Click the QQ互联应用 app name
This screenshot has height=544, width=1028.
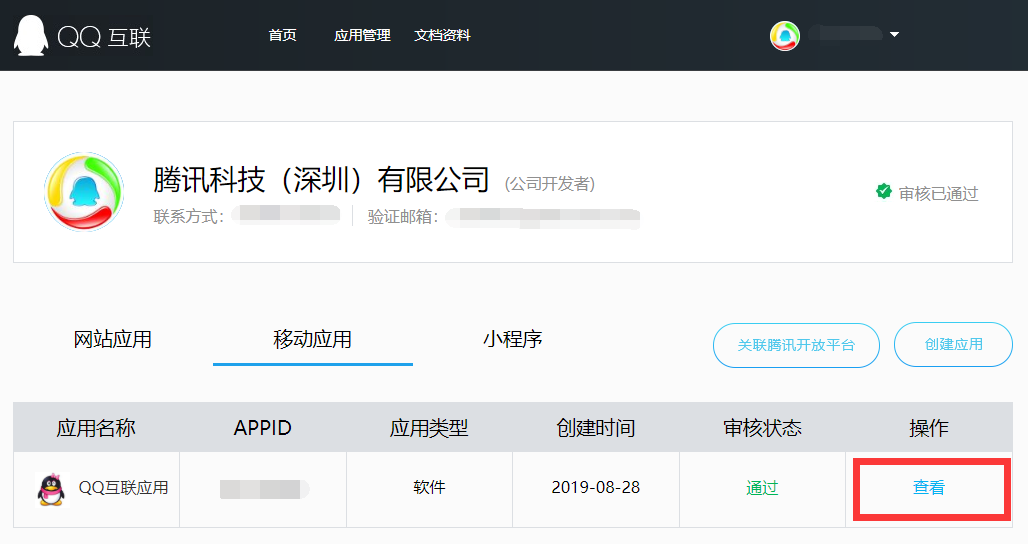point(123,488)
